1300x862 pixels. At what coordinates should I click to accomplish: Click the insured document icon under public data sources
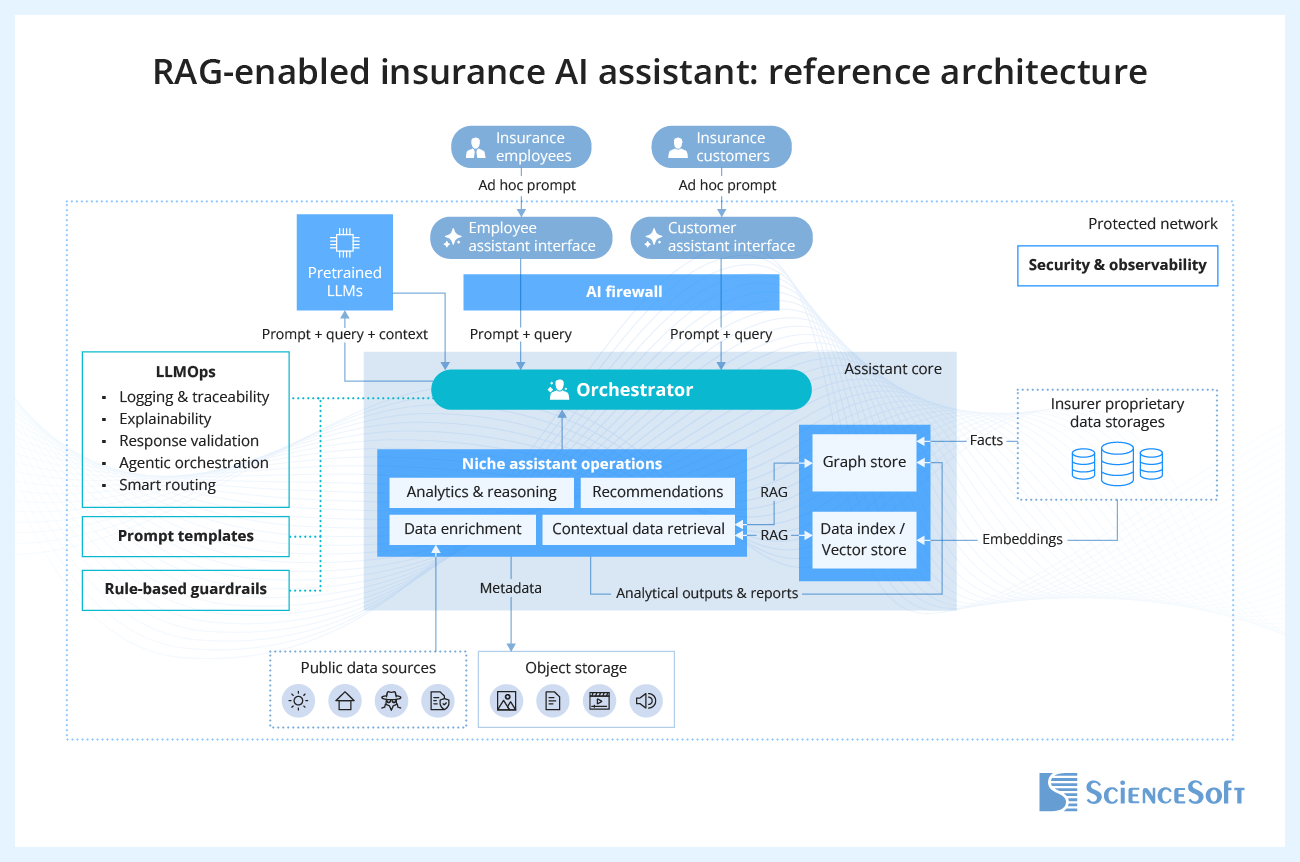coord(437,701)
